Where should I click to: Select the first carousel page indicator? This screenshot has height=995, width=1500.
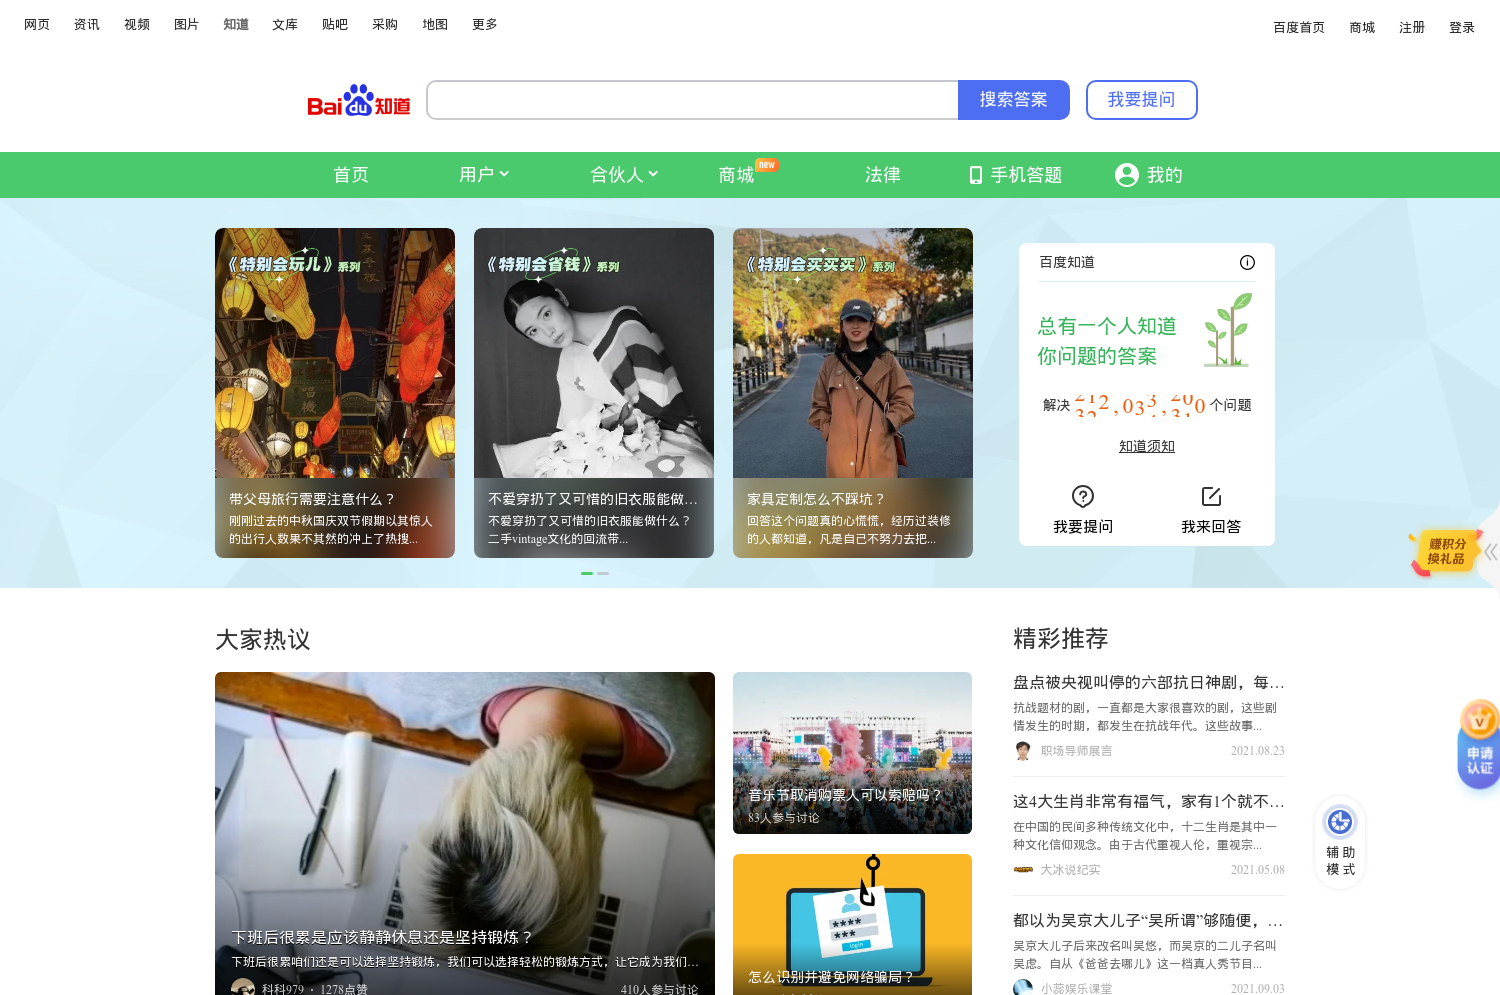point(587,573)
